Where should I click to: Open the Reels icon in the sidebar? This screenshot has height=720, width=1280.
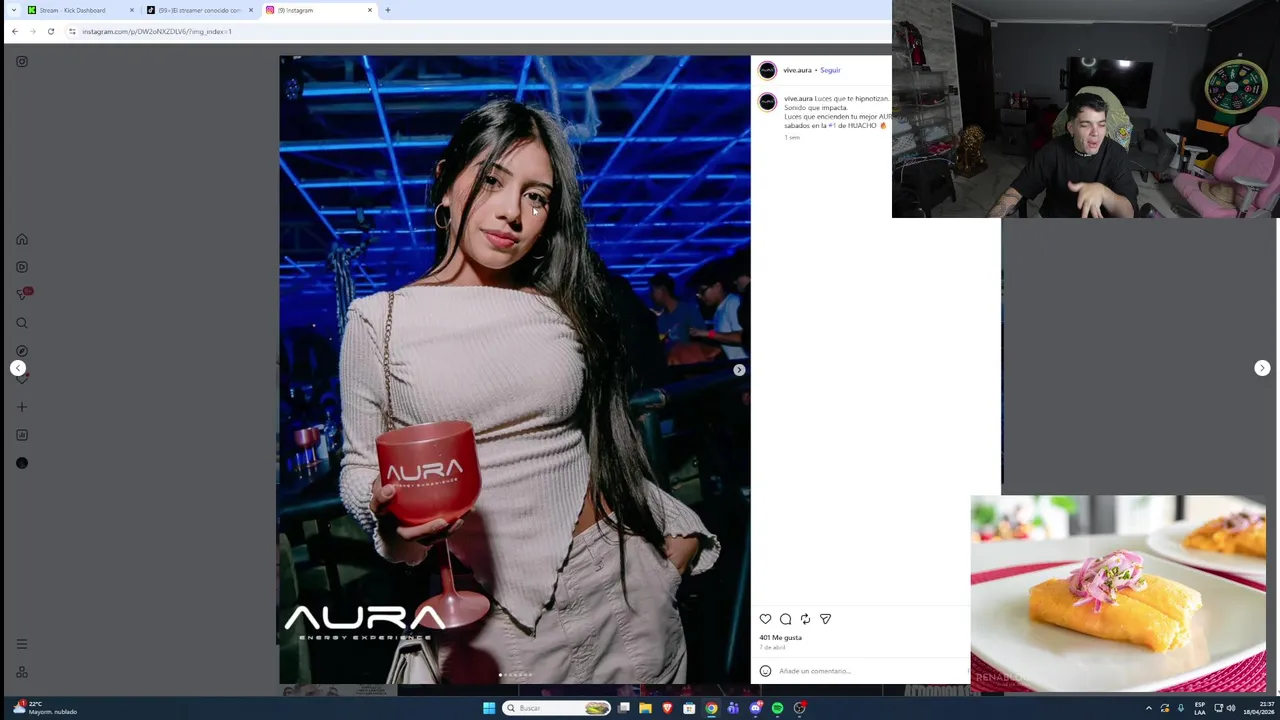[22, 267]
